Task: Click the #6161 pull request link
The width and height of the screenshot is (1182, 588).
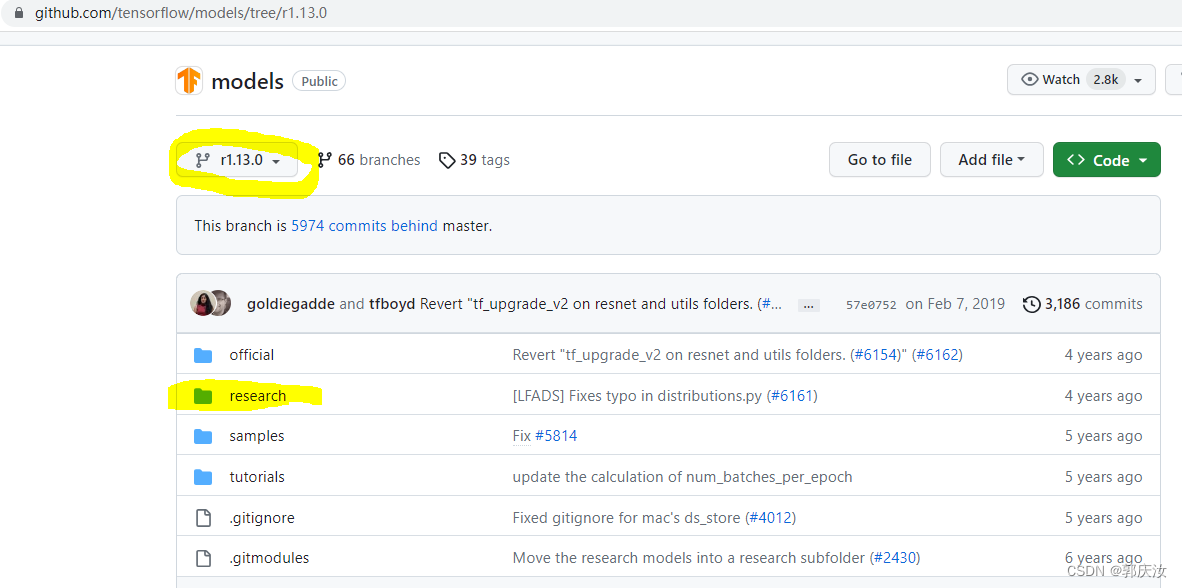Action: (792, 396)
